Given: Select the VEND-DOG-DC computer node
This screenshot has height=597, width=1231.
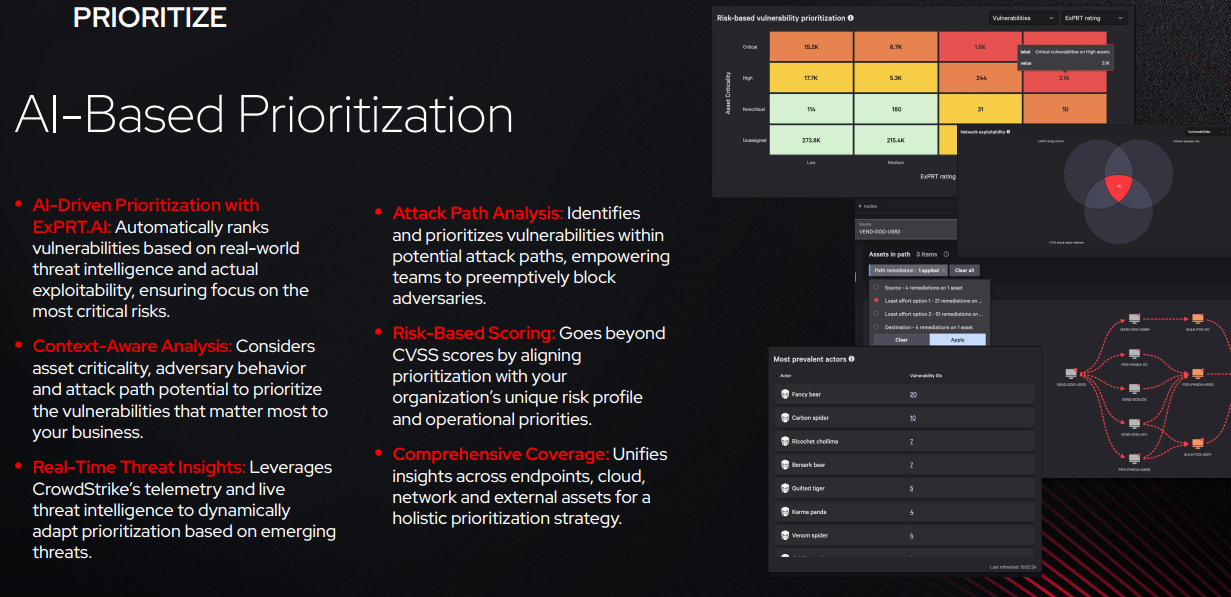Looking at the screenshot, I should pyautogui.click(x=1135, y=389).
